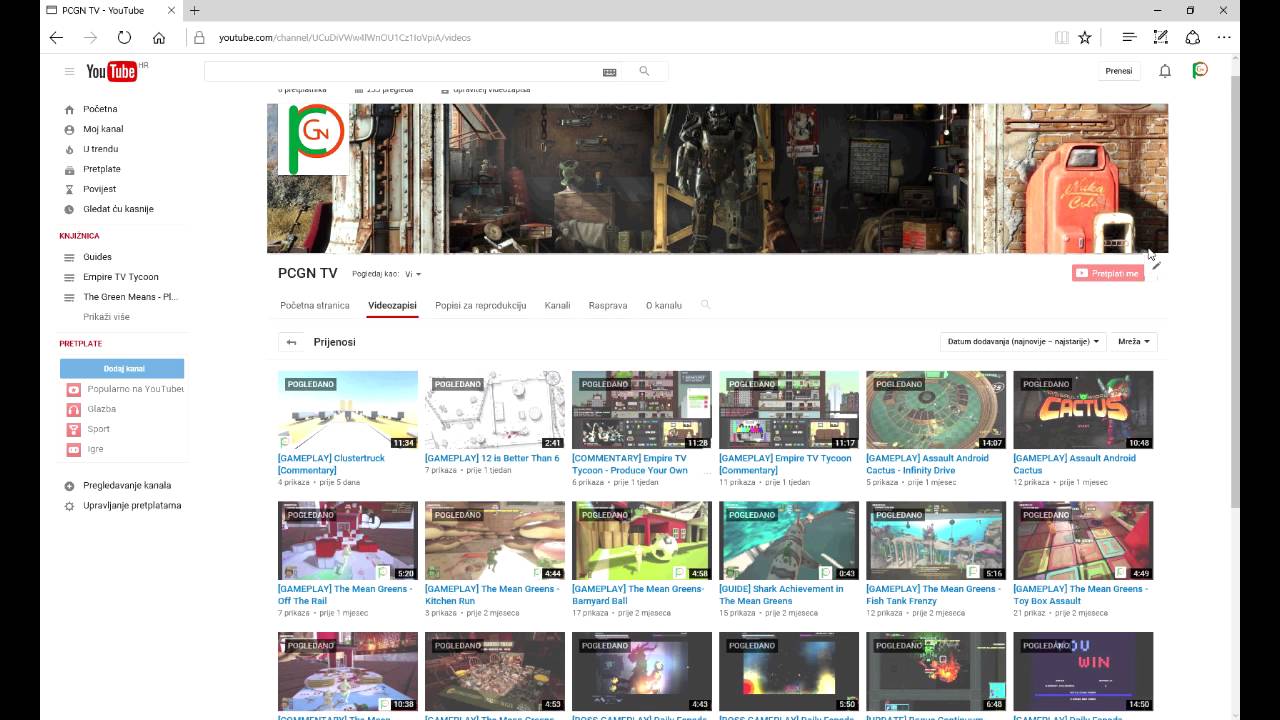Open Moj kanal in sidebar
The width and height of the screenshot is (1280, 720).
[x=103, y=129]
